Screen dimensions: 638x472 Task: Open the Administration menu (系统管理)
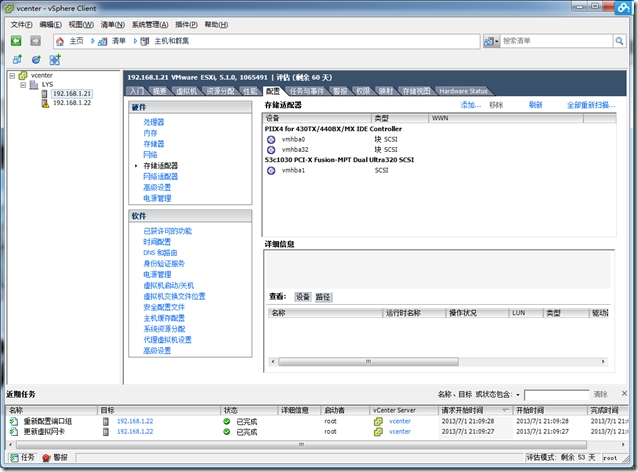tap(150, 25)
